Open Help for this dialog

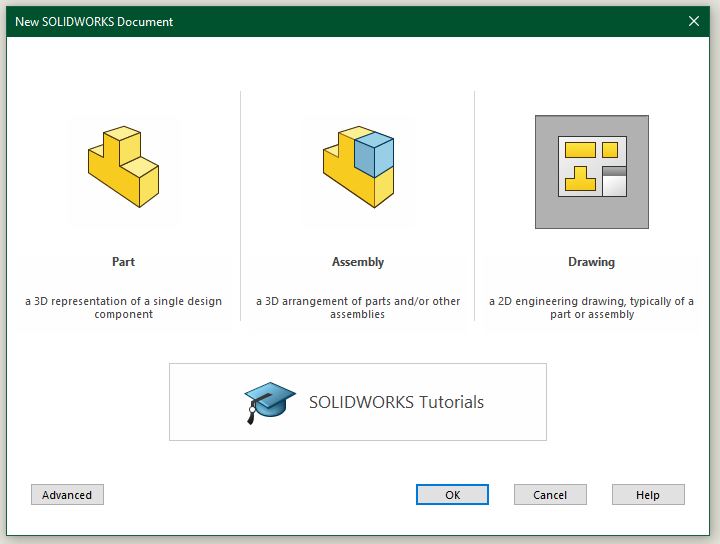pyautogui.click(x=648, y=495)
